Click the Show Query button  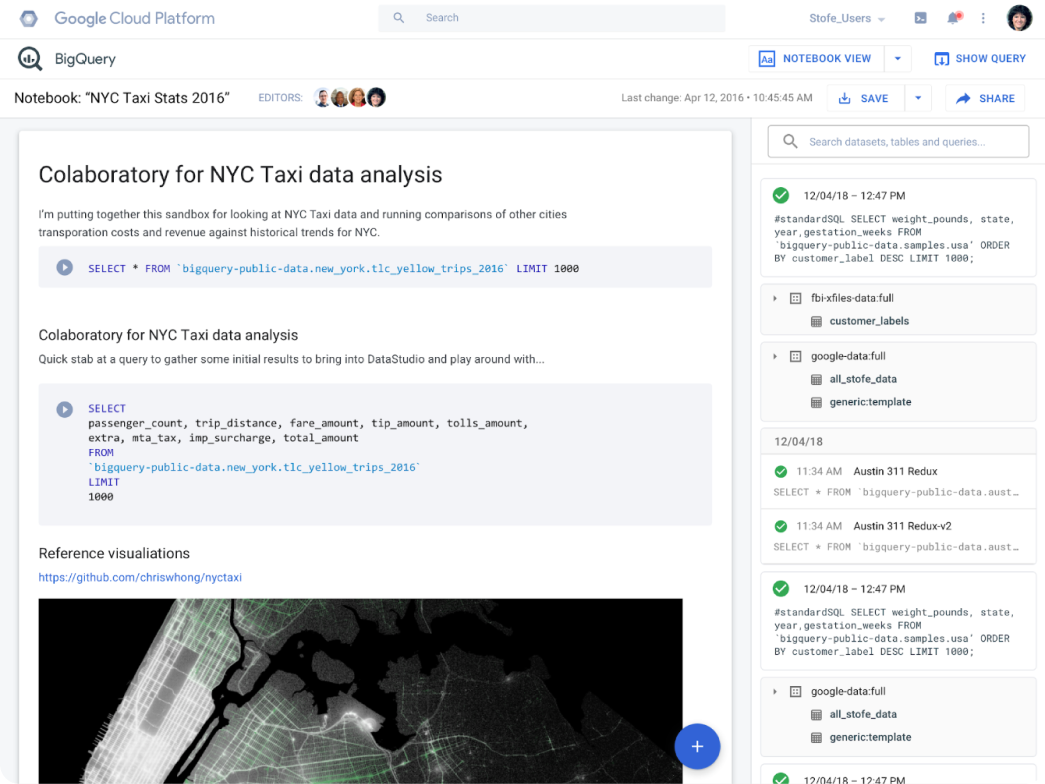979,59
